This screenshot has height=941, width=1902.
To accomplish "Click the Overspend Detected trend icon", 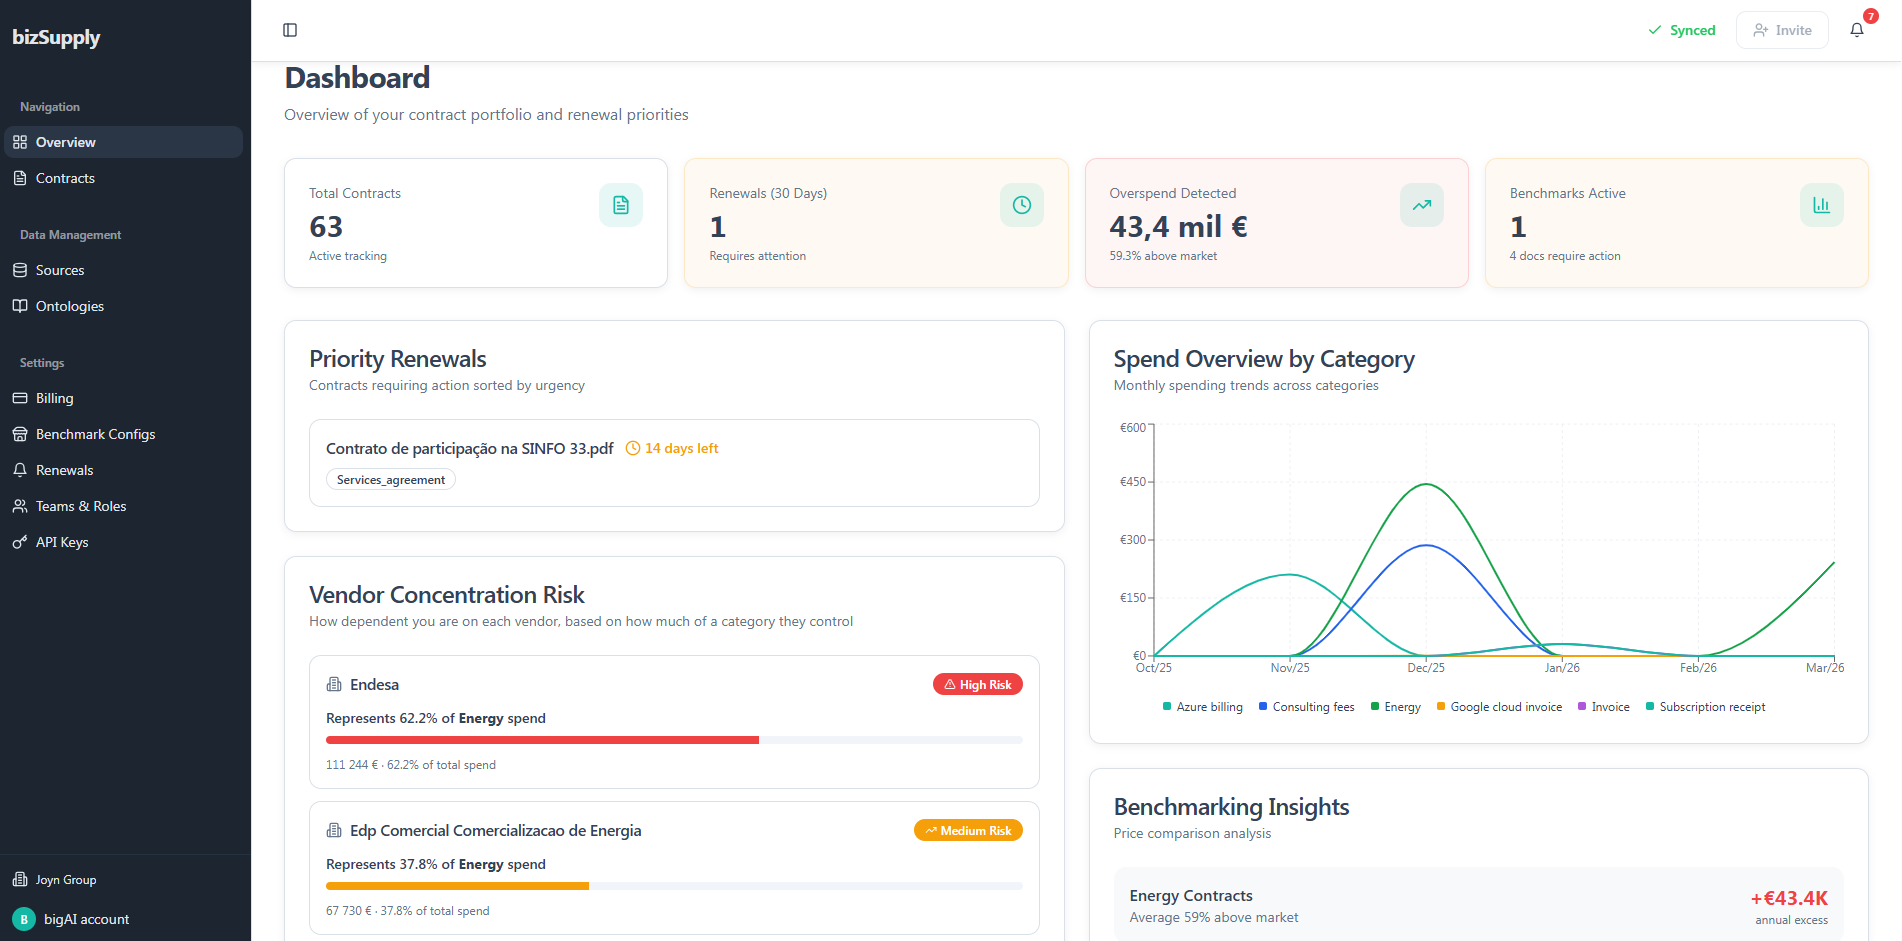I will coord(1421,205).
